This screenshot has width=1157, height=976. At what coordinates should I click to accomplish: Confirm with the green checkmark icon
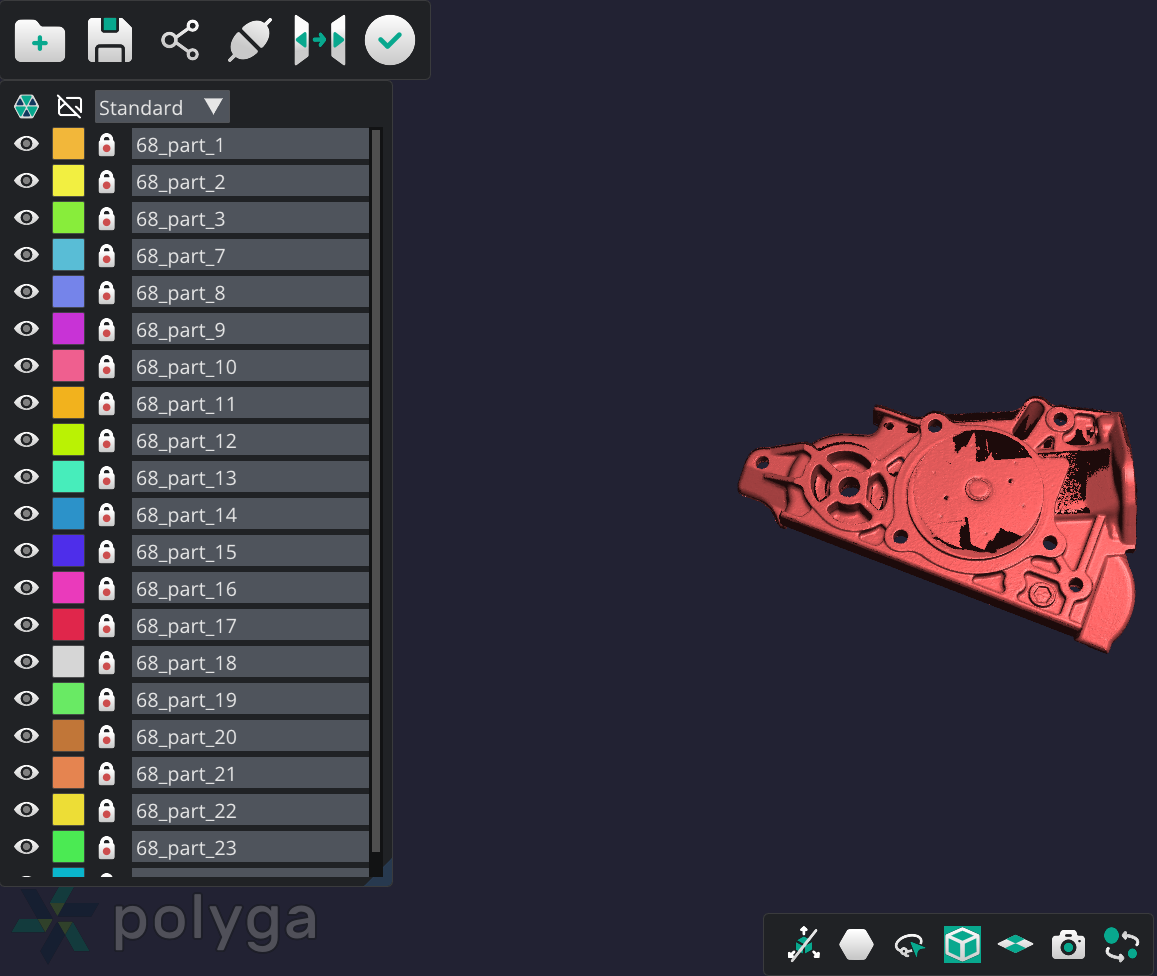389,41
